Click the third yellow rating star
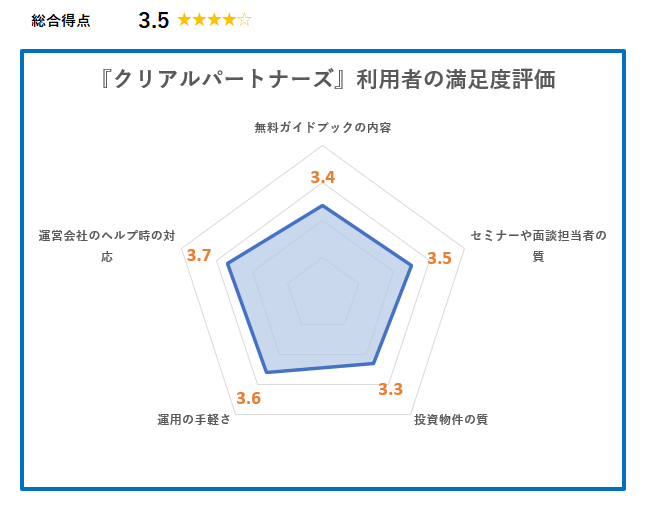 pos(214,20)
